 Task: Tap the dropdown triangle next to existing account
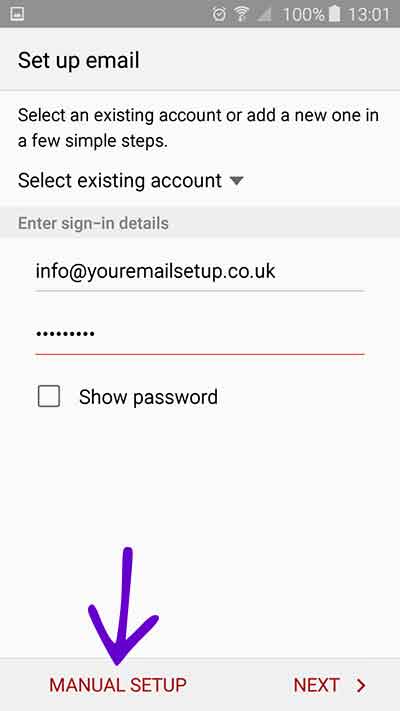coord(236,181)
